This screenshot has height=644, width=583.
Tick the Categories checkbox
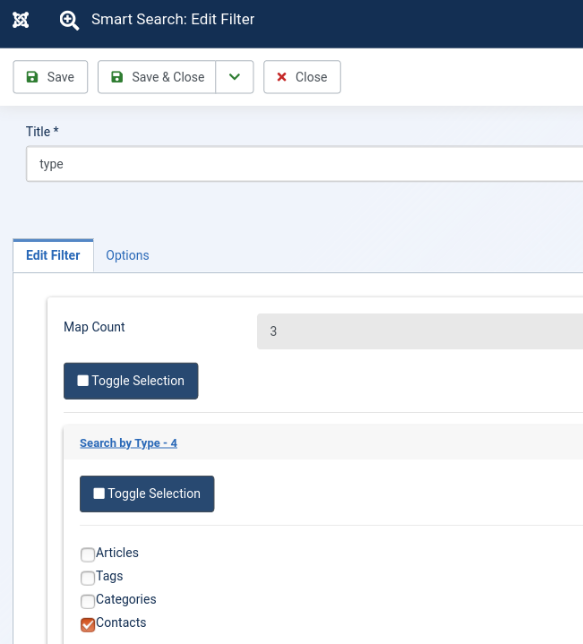coord(88,601)
